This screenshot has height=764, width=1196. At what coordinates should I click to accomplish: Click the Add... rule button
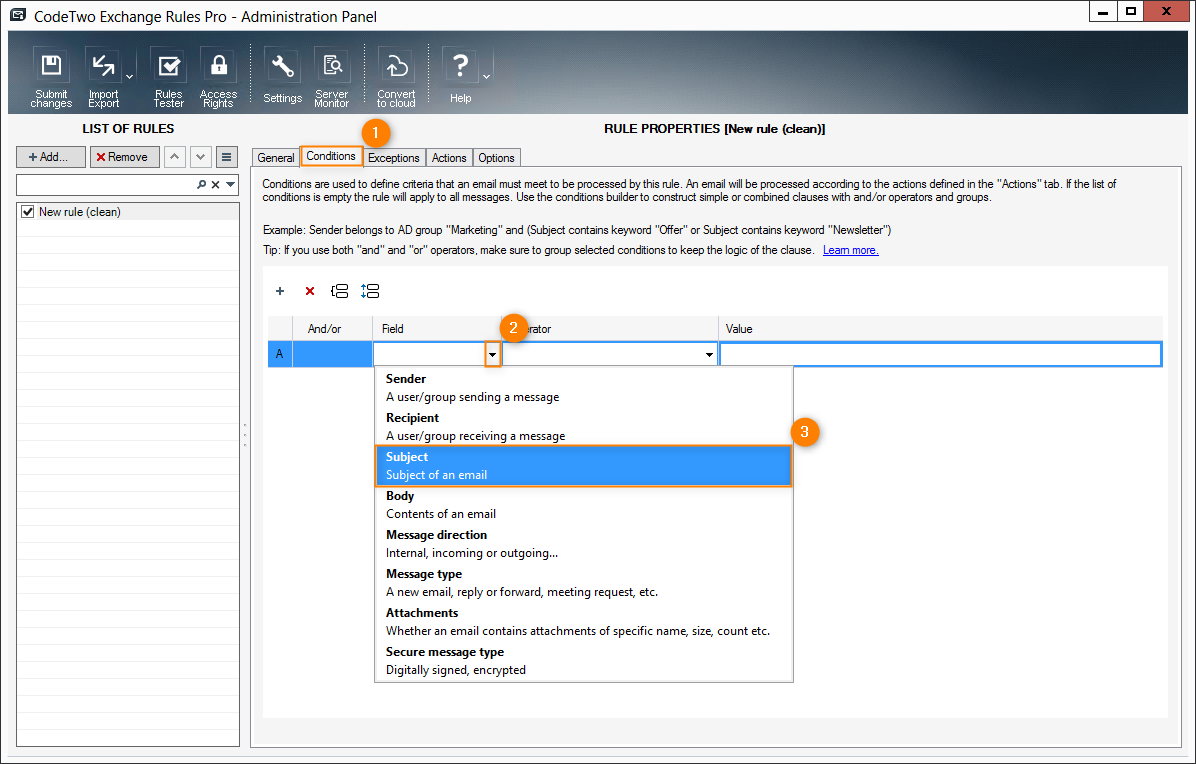click(x=50, y=156)
